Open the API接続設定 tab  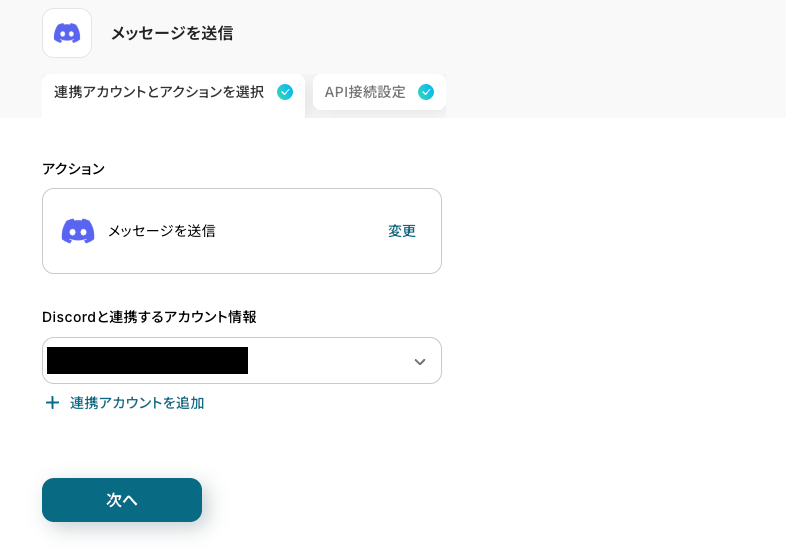pyautogui.click(x=365, y=92)
